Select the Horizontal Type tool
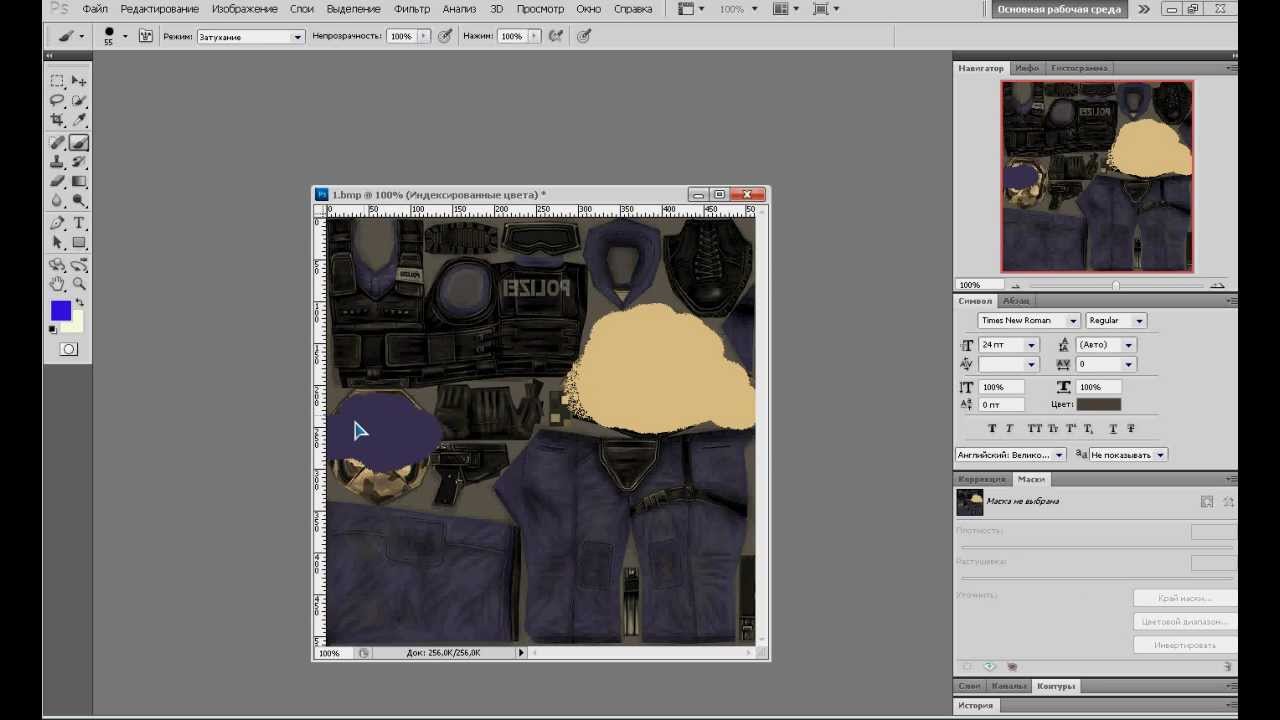The height and width of the screenshot is (720, 1280). [79, 224]
